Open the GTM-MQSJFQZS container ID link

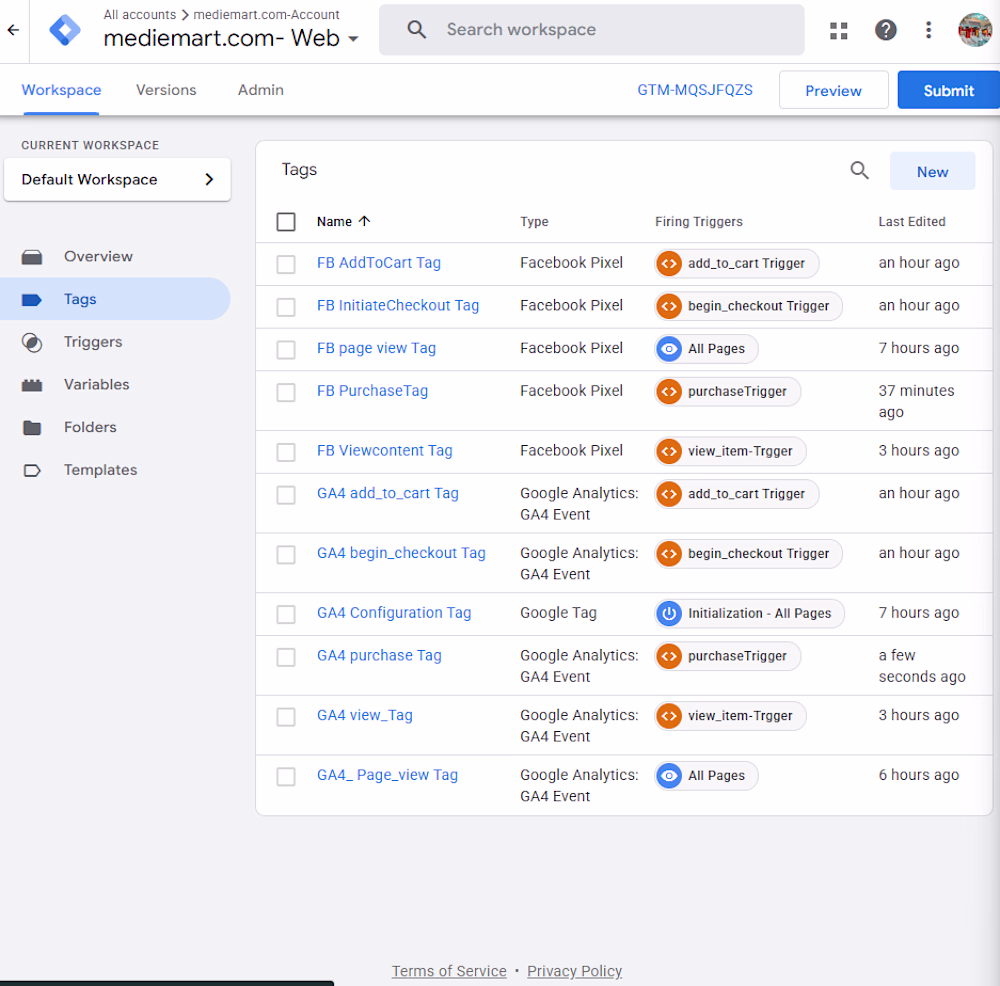[x=695, y=90]
